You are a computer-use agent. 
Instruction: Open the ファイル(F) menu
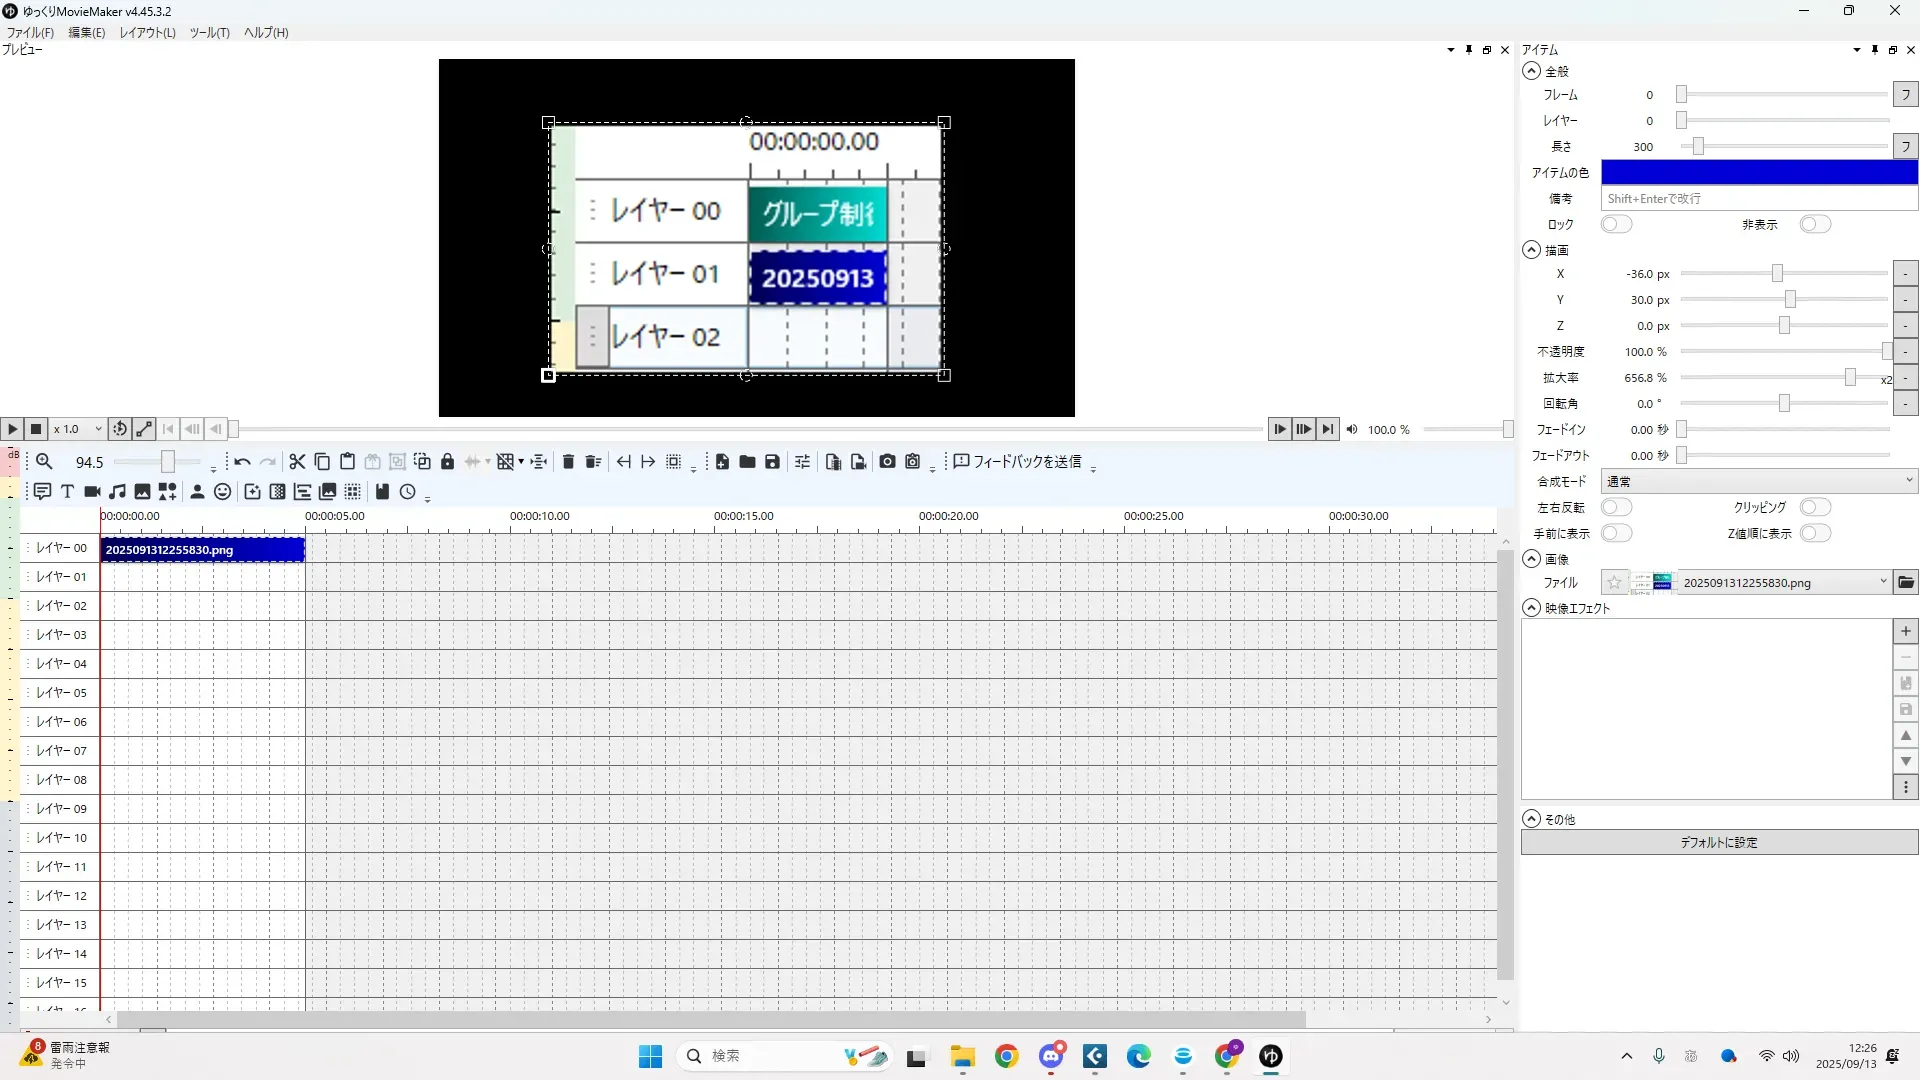[x=30, y=33]
